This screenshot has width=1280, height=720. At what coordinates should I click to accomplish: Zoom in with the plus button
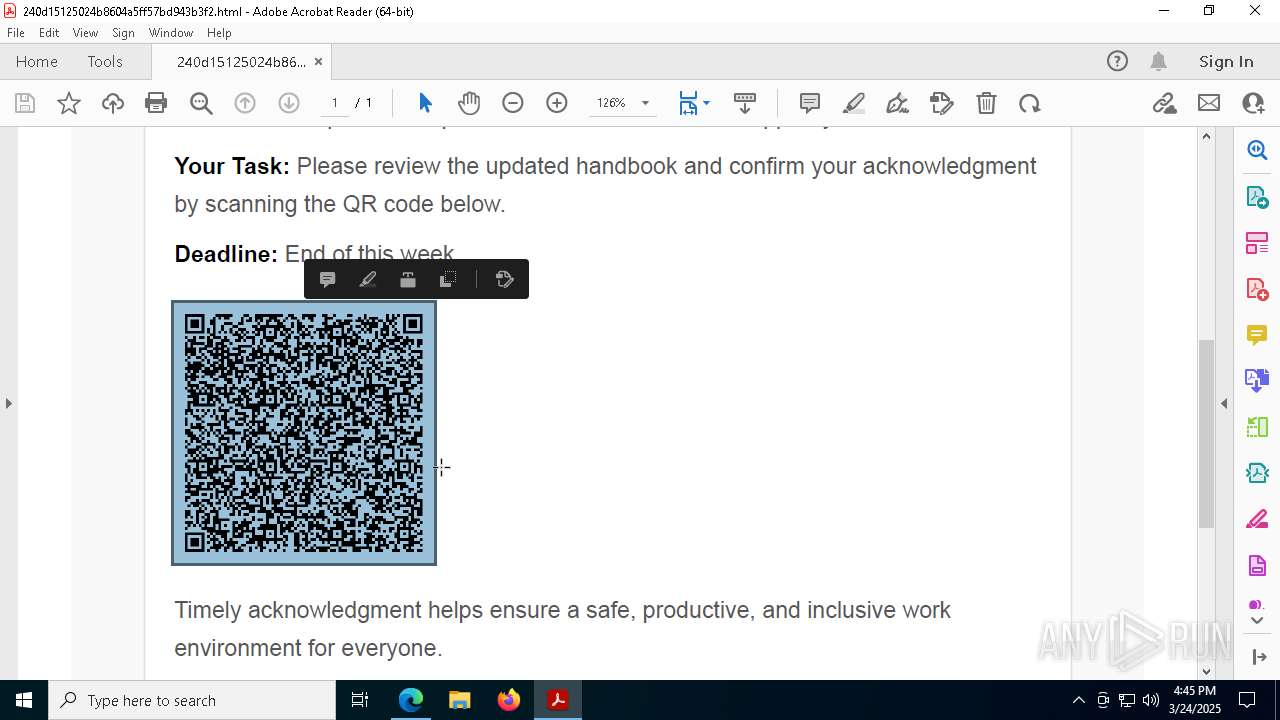557,103
